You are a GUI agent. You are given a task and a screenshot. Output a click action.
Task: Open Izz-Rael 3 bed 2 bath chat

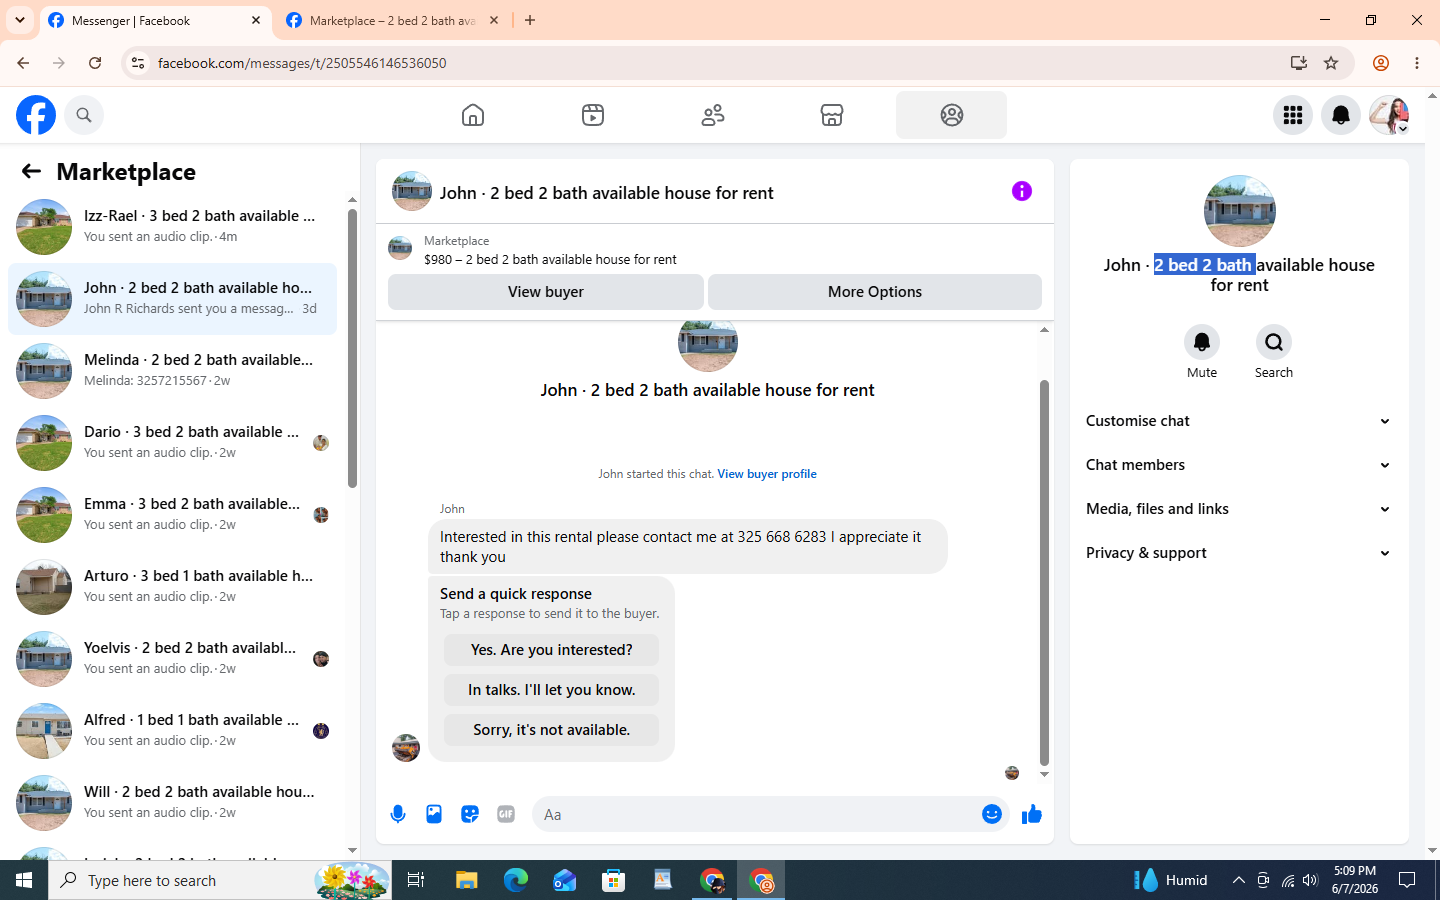point(173,226)
